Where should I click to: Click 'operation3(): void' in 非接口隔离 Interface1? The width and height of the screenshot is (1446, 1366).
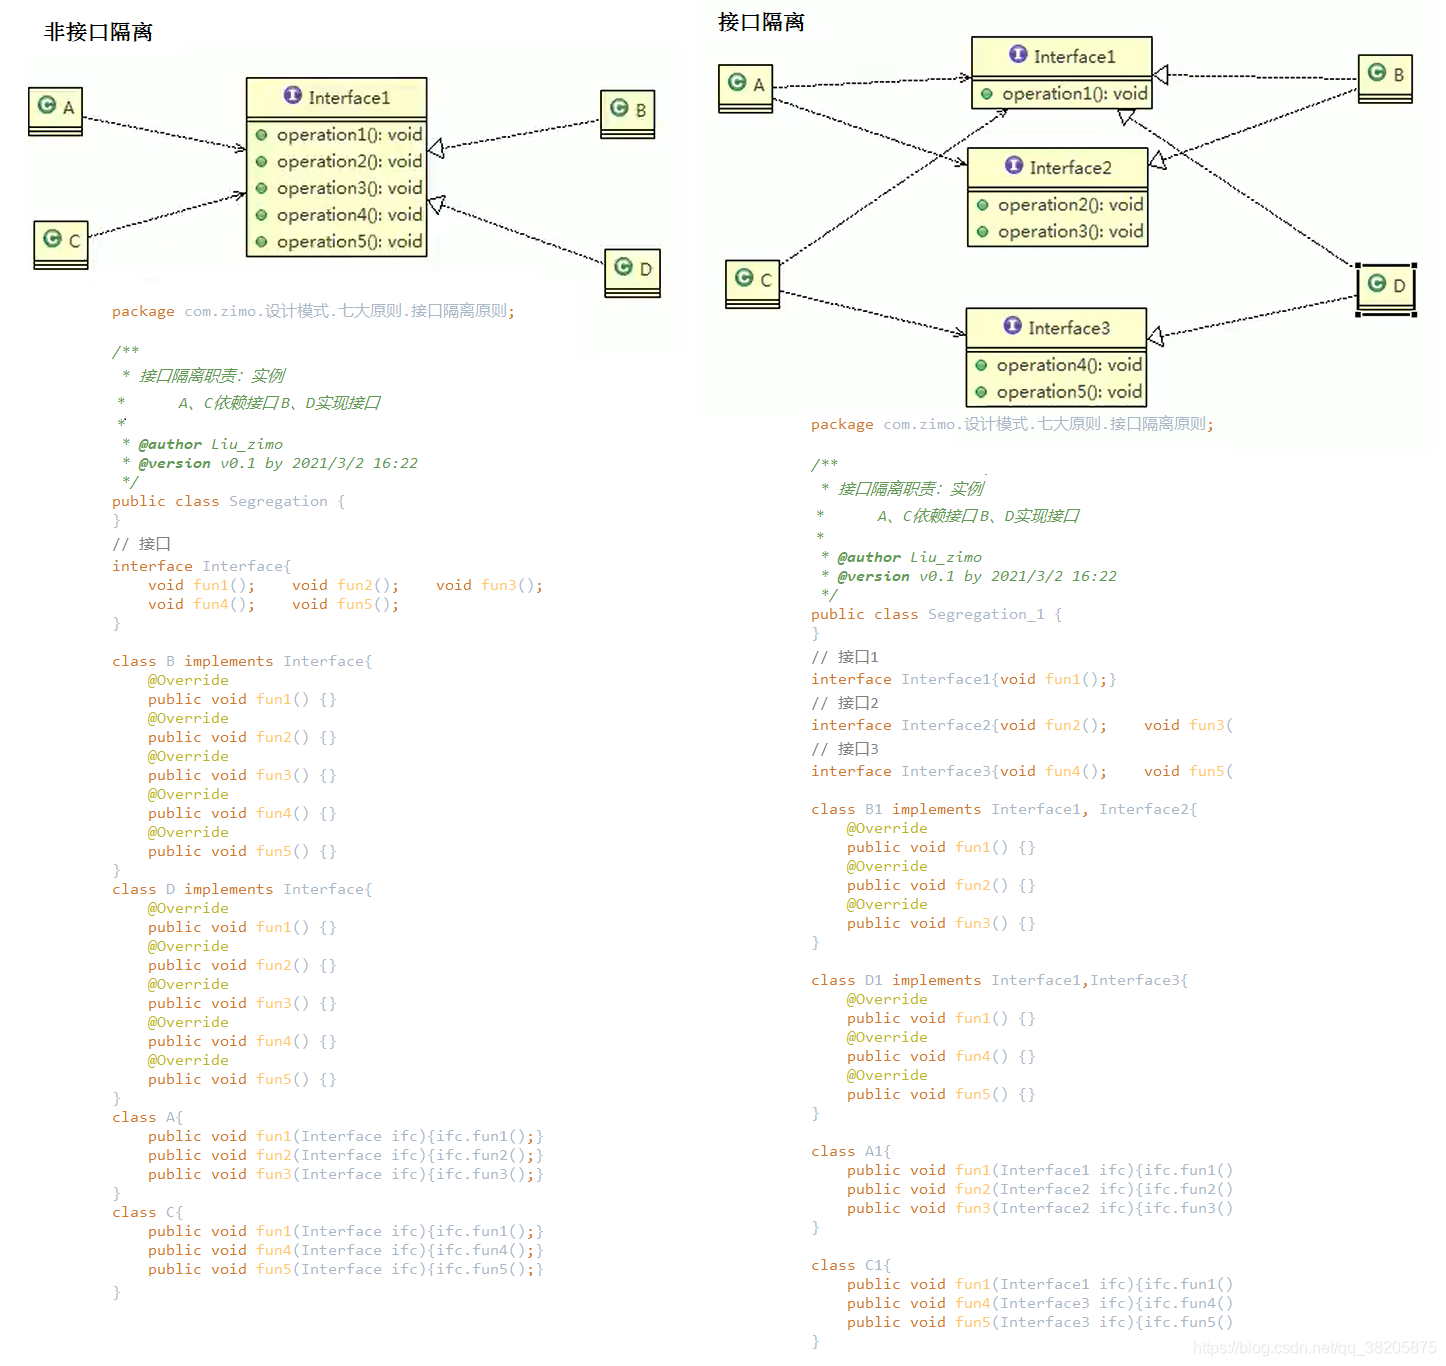(x=349, y=188)
